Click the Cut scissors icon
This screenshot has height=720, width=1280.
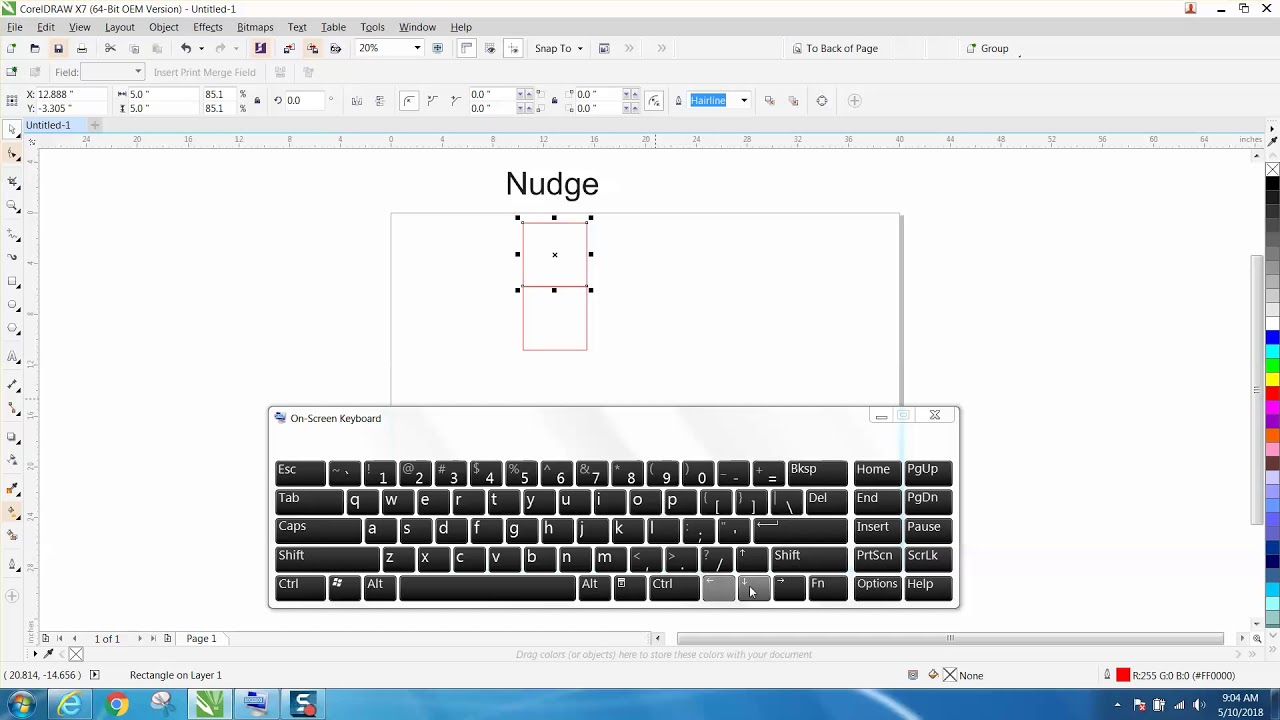click(x=110, y=48)
